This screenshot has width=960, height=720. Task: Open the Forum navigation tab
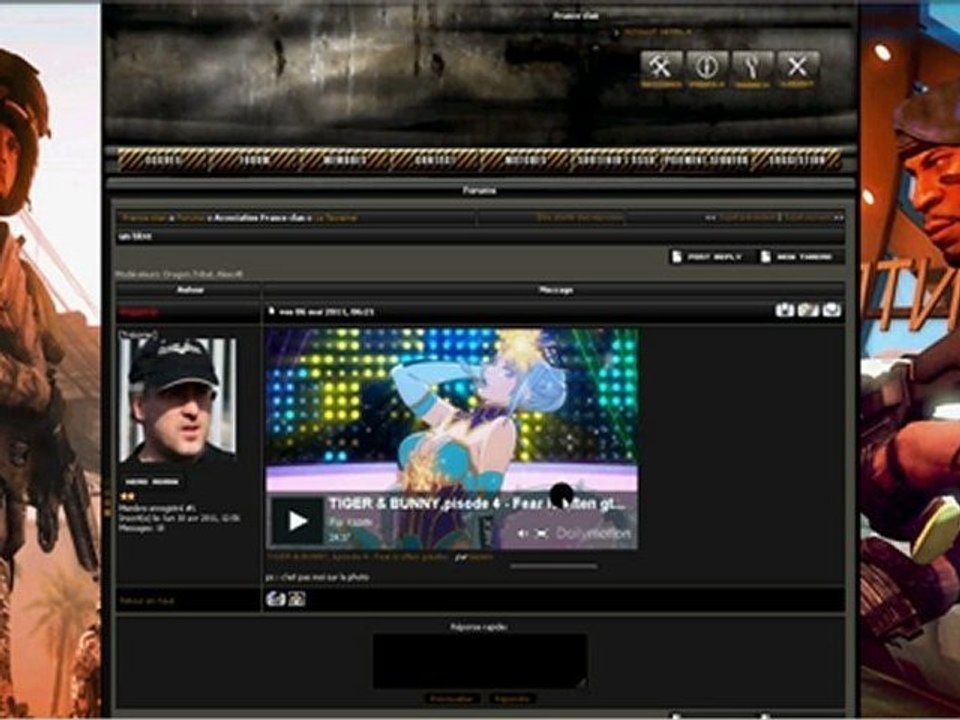pos(253,160)
